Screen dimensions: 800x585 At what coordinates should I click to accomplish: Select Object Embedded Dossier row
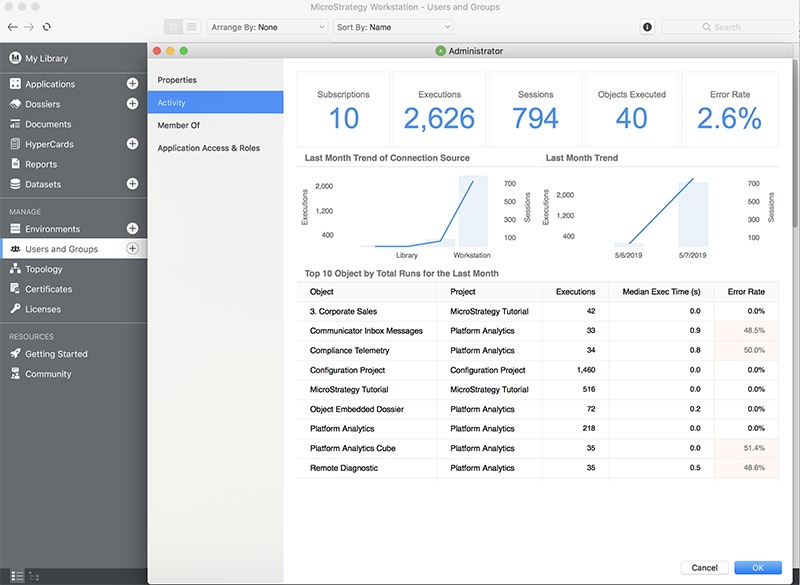pyautogui.click(x=538, y=409)
